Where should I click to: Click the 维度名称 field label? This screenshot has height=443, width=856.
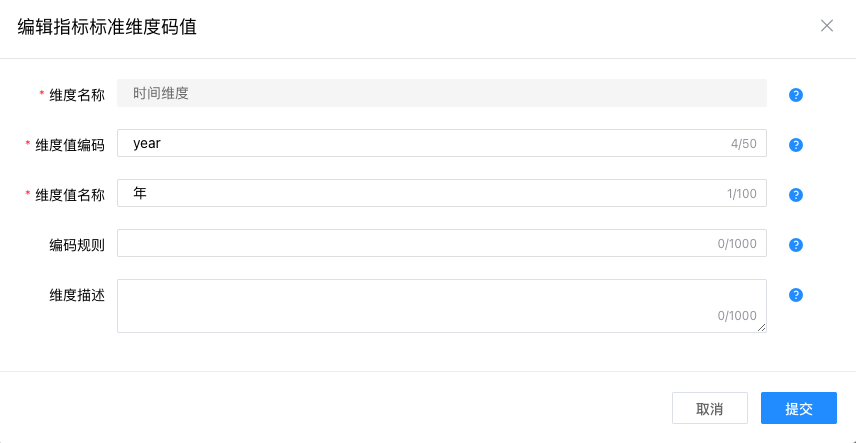(77, 95)
